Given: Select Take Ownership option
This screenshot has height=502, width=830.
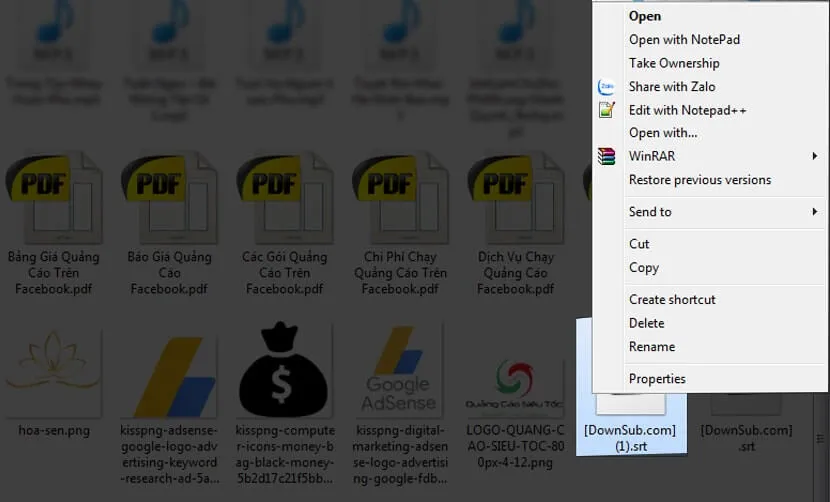Looking at the screenshot, I should tap(674, 63).
